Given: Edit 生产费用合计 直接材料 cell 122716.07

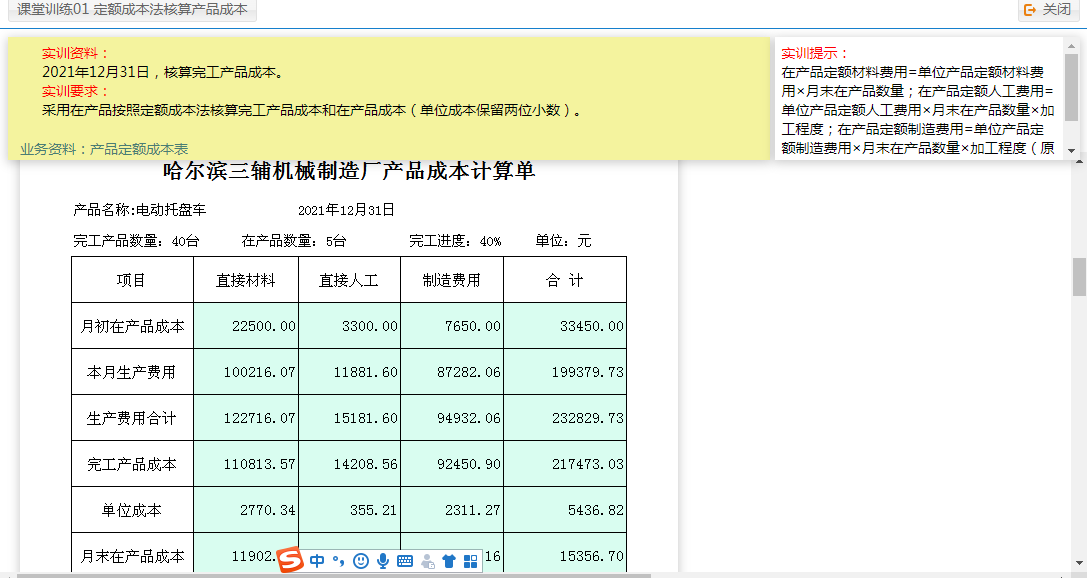Looking at the screenshot, I should point(246,418).
